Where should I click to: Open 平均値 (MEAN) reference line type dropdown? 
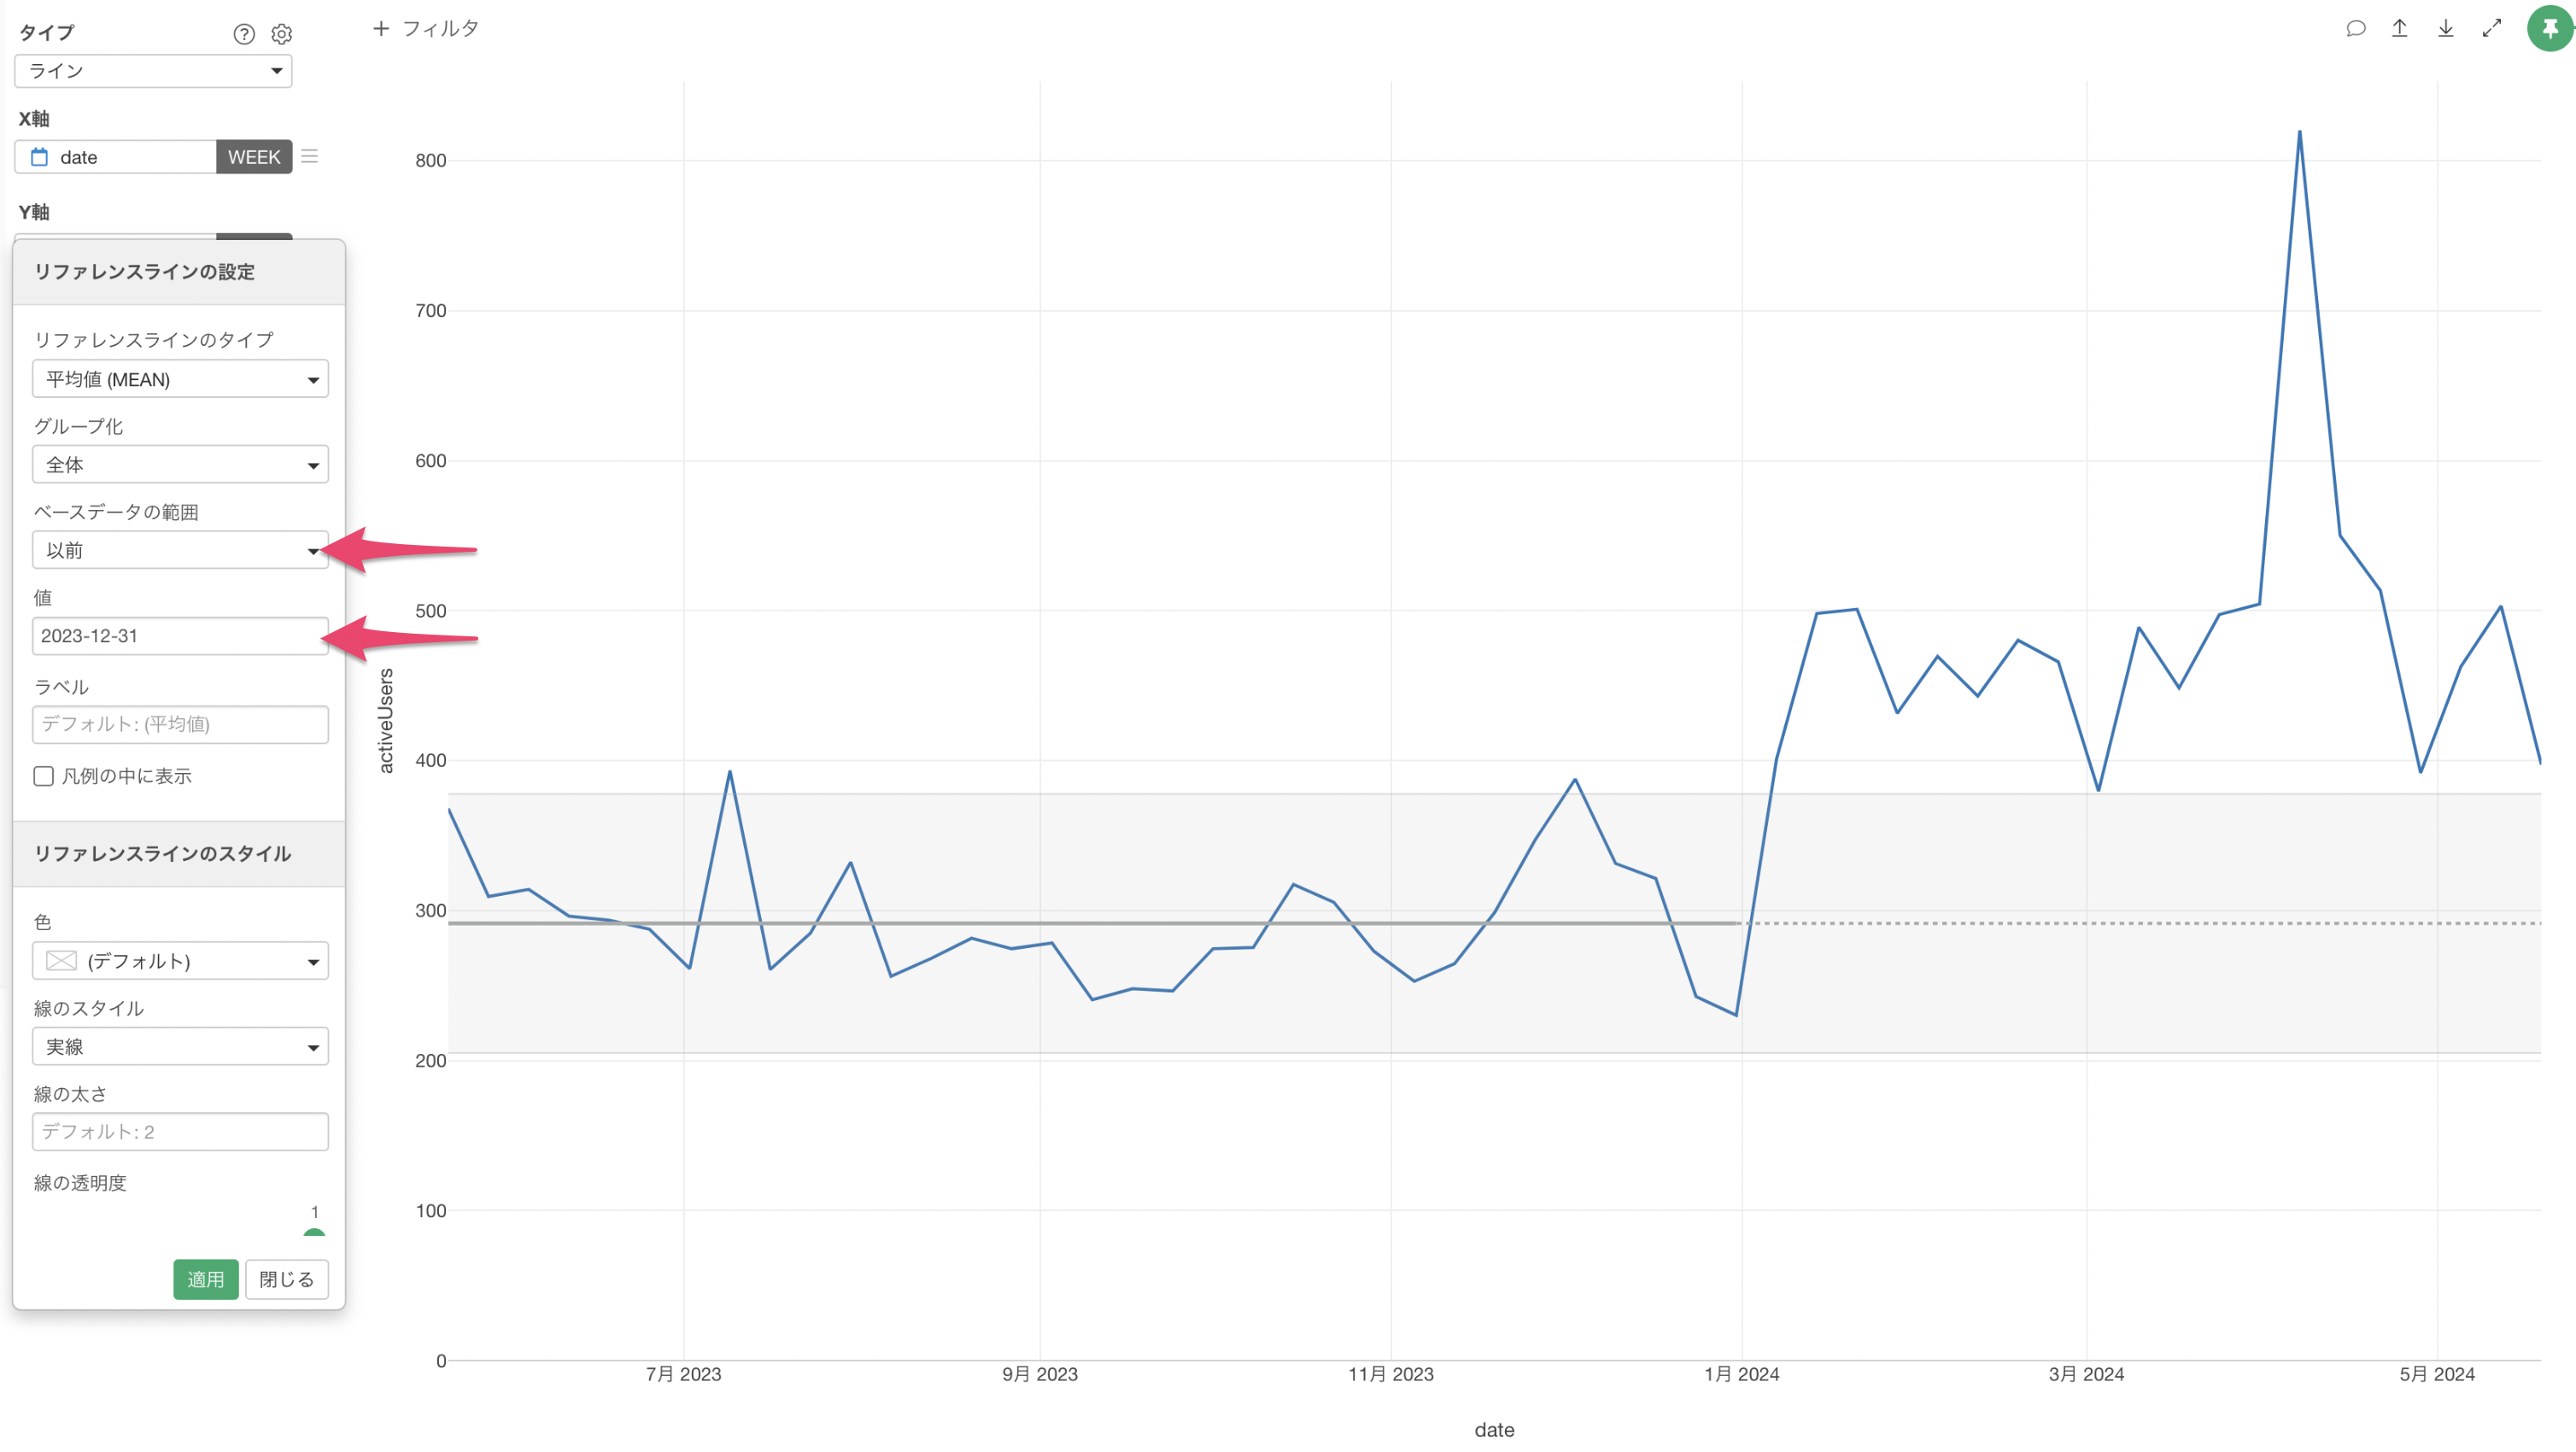180,379
